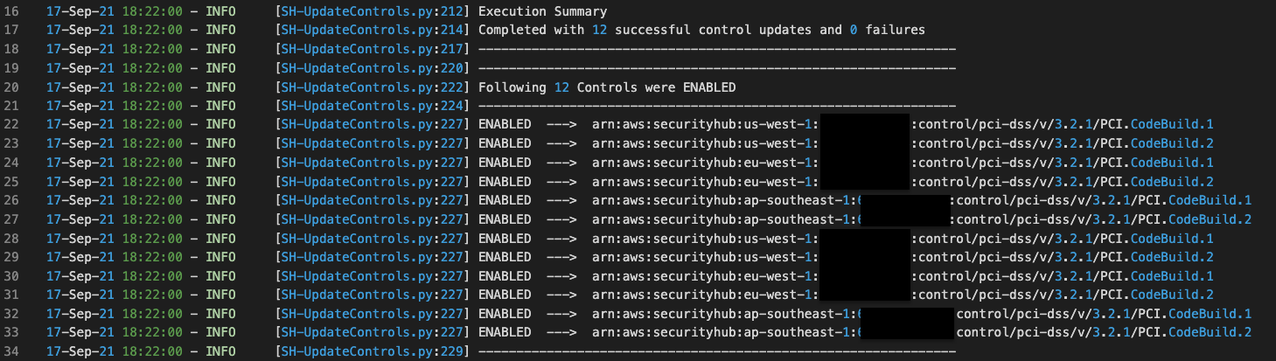Click SH-UpdateControls.py:214 file reference
The image size is (1276, 361).
371,30
